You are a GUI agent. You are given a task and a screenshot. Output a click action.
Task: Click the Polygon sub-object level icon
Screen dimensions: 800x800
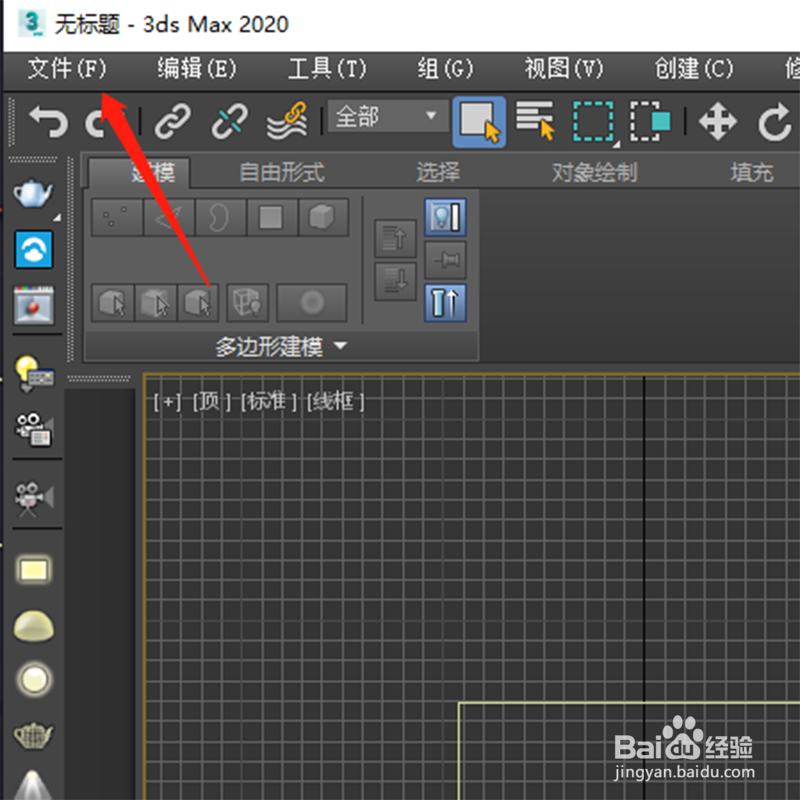(x=272, y=217)
